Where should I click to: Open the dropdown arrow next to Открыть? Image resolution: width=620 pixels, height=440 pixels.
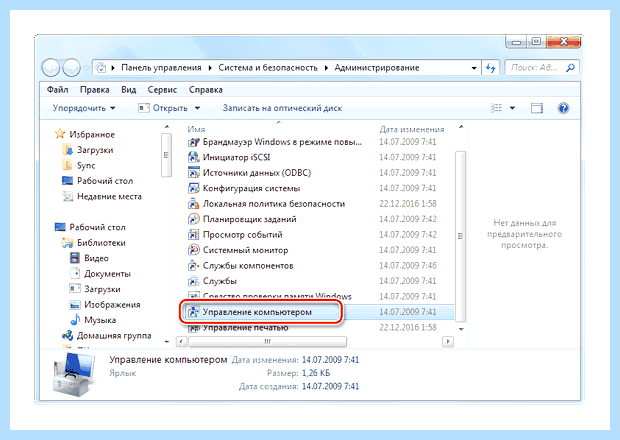click(x=197, y=108)
